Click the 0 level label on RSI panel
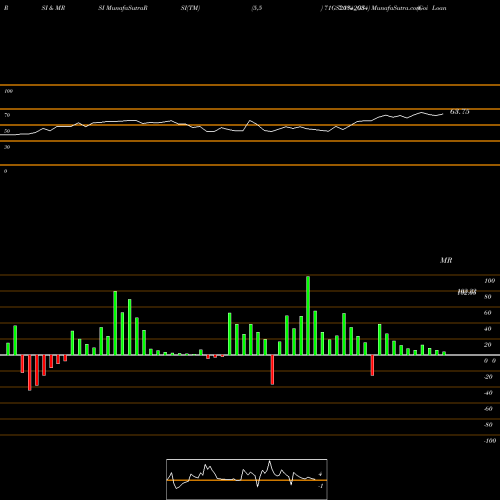This screenshot has height=500, width=500. [x=5, y=171]
